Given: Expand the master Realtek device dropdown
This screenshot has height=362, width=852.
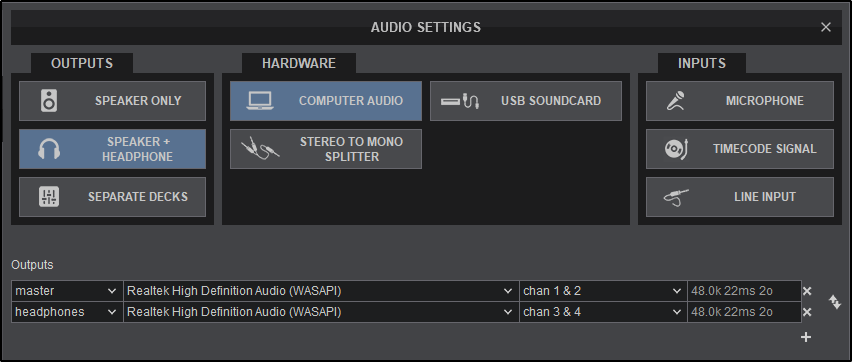Looking at the screenshot, I should tap(321, 291).
